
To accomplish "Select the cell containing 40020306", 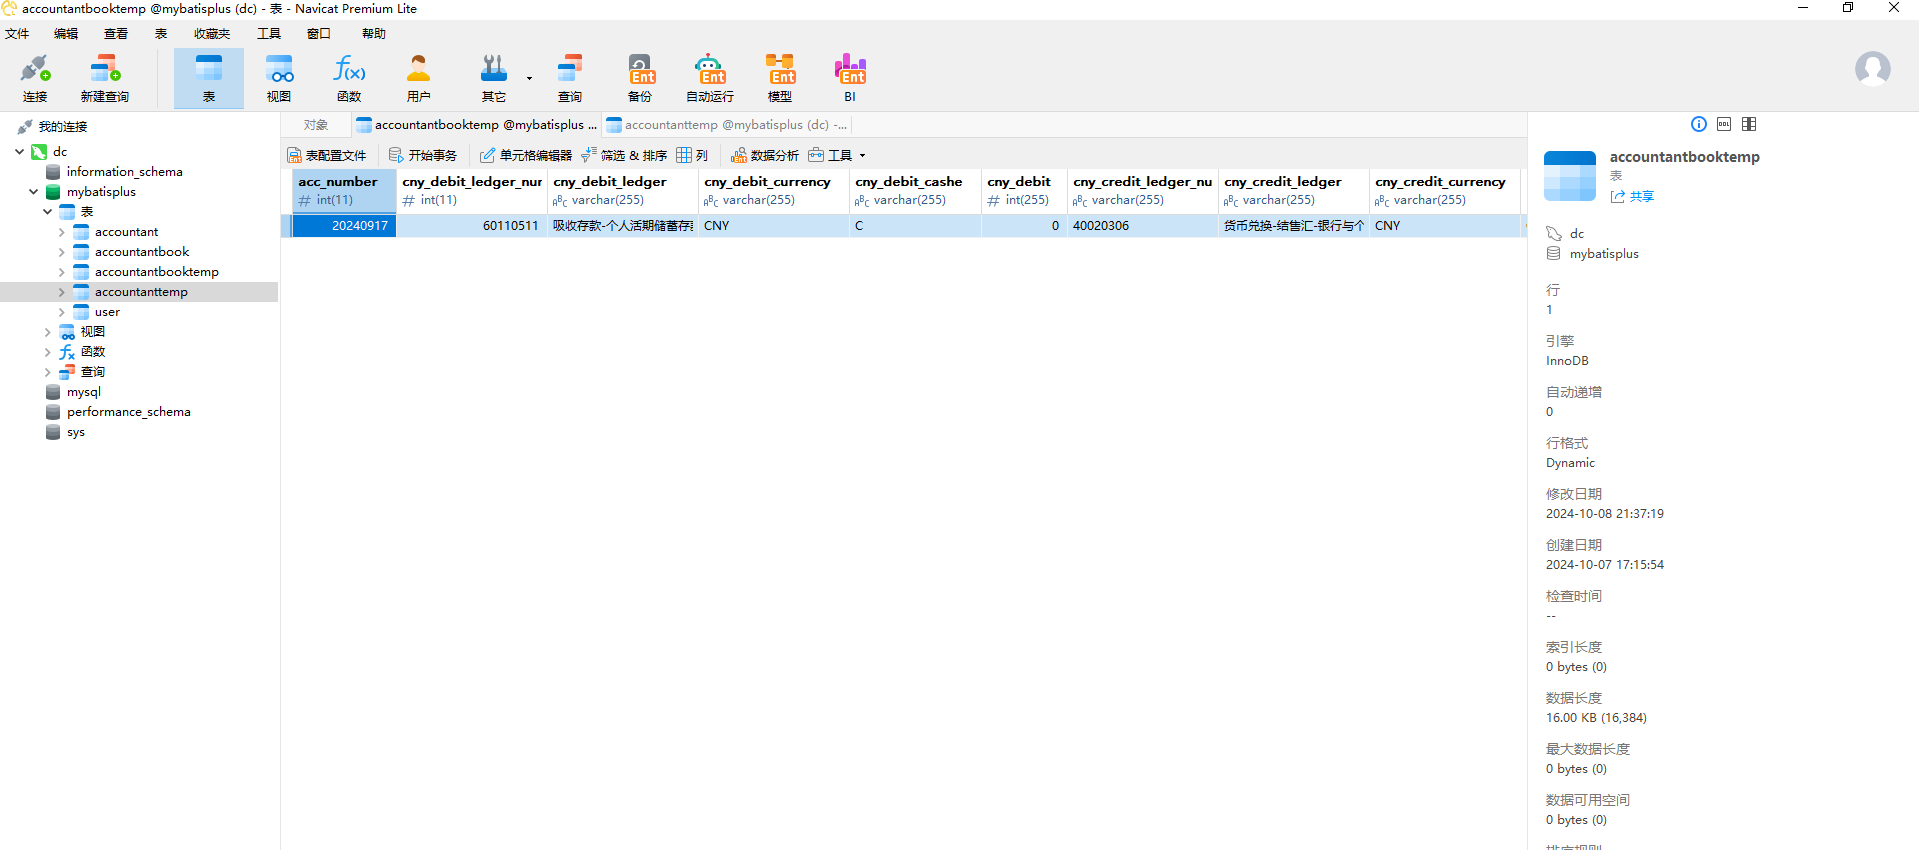I will (1142, 226).
